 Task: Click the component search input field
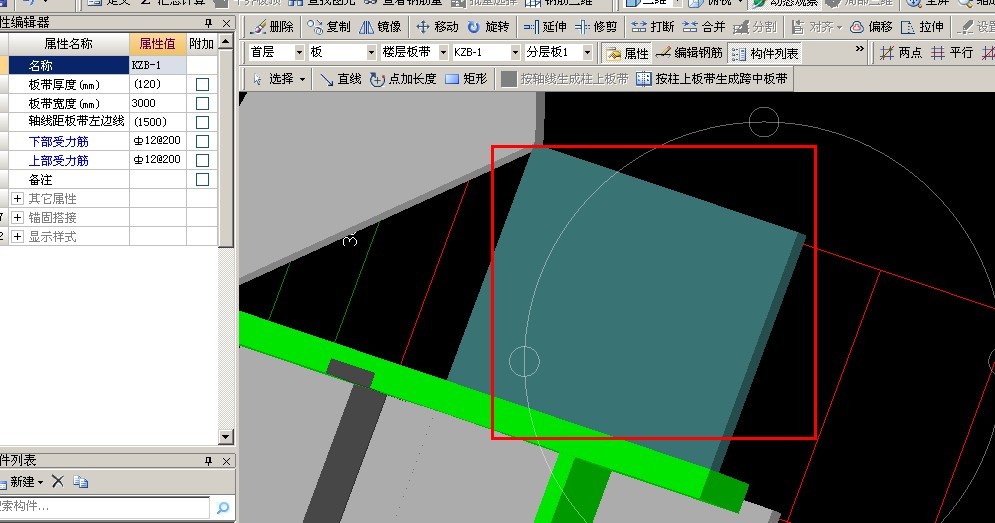tap(103, 506)
